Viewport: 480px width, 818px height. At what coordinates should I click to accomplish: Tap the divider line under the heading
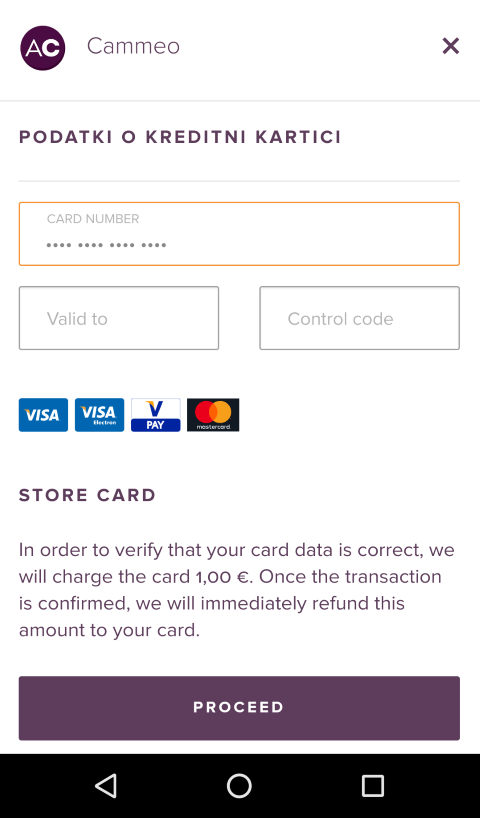(239, 181)
